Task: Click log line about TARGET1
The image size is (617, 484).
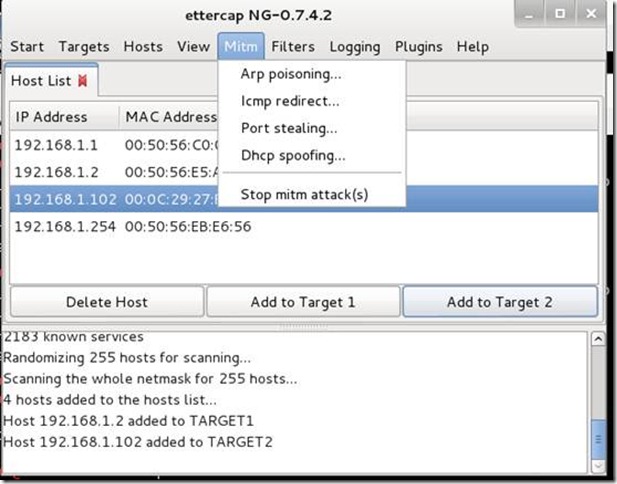Action: click(x=128, y=421)
